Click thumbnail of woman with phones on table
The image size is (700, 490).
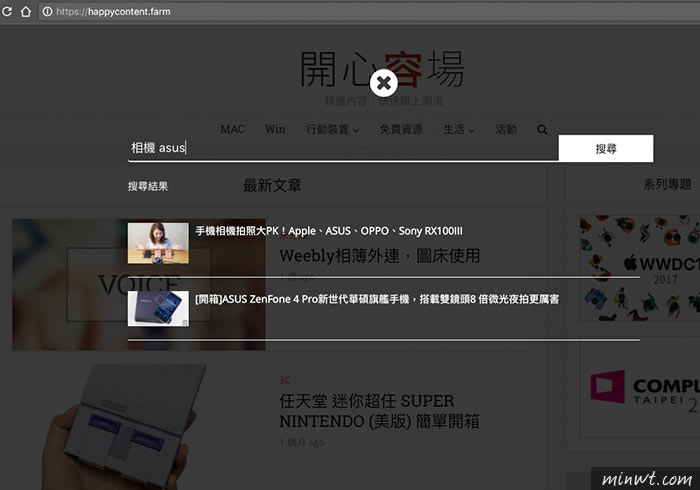point(158,243)
